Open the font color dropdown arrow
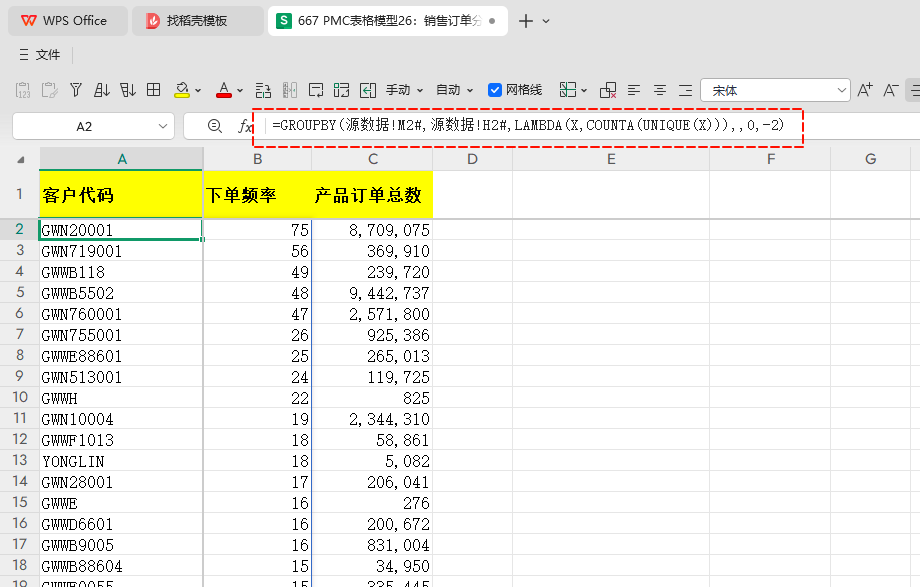Image resolution: width=920 pixels, height=587 pixels. [x=239, y=90]
